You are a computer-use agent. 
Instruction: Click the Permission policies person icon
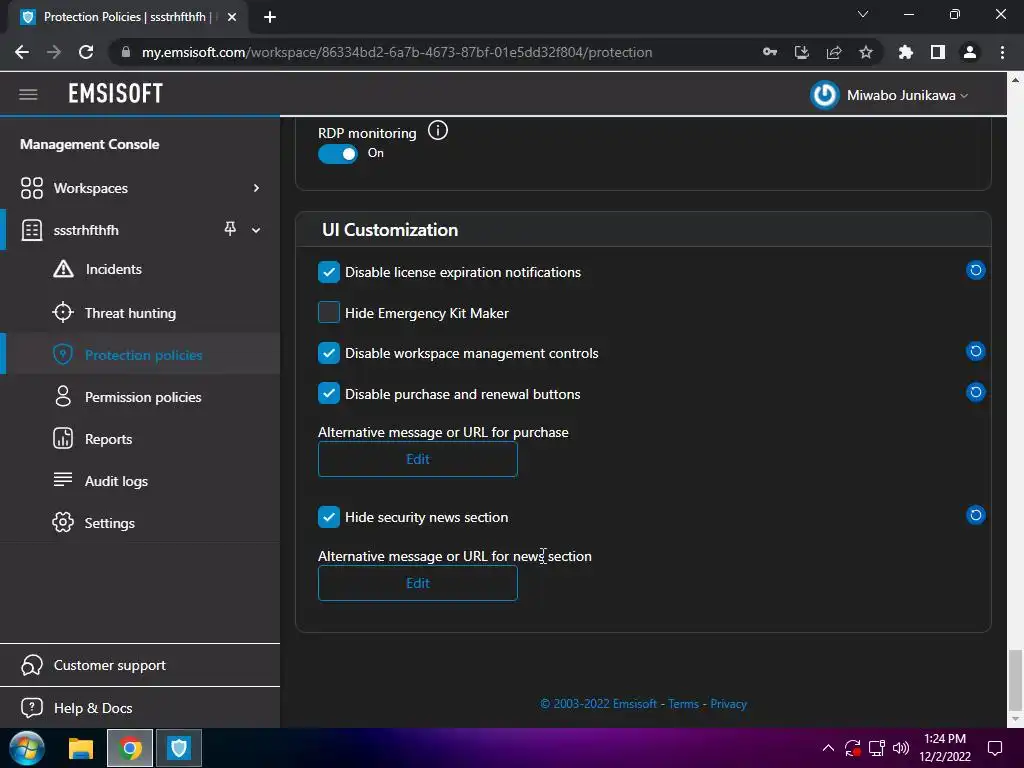coord(63,396)
